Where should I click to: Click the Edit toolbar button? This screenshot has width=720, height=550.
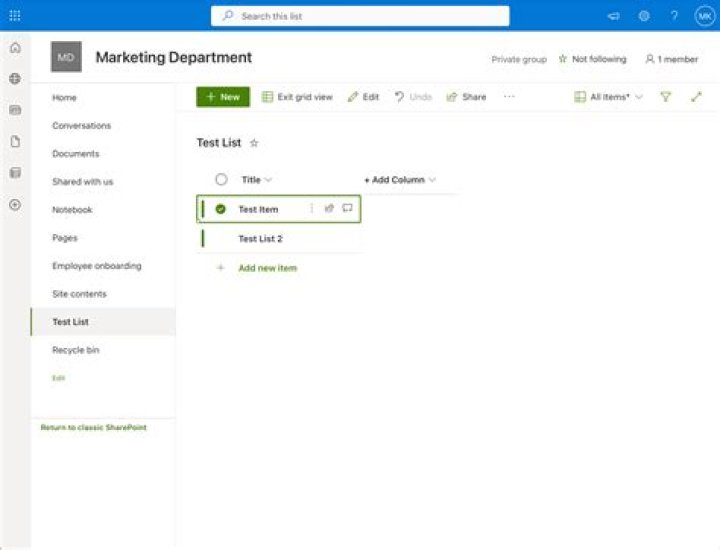pyautogui.click(x=363, y=97)
